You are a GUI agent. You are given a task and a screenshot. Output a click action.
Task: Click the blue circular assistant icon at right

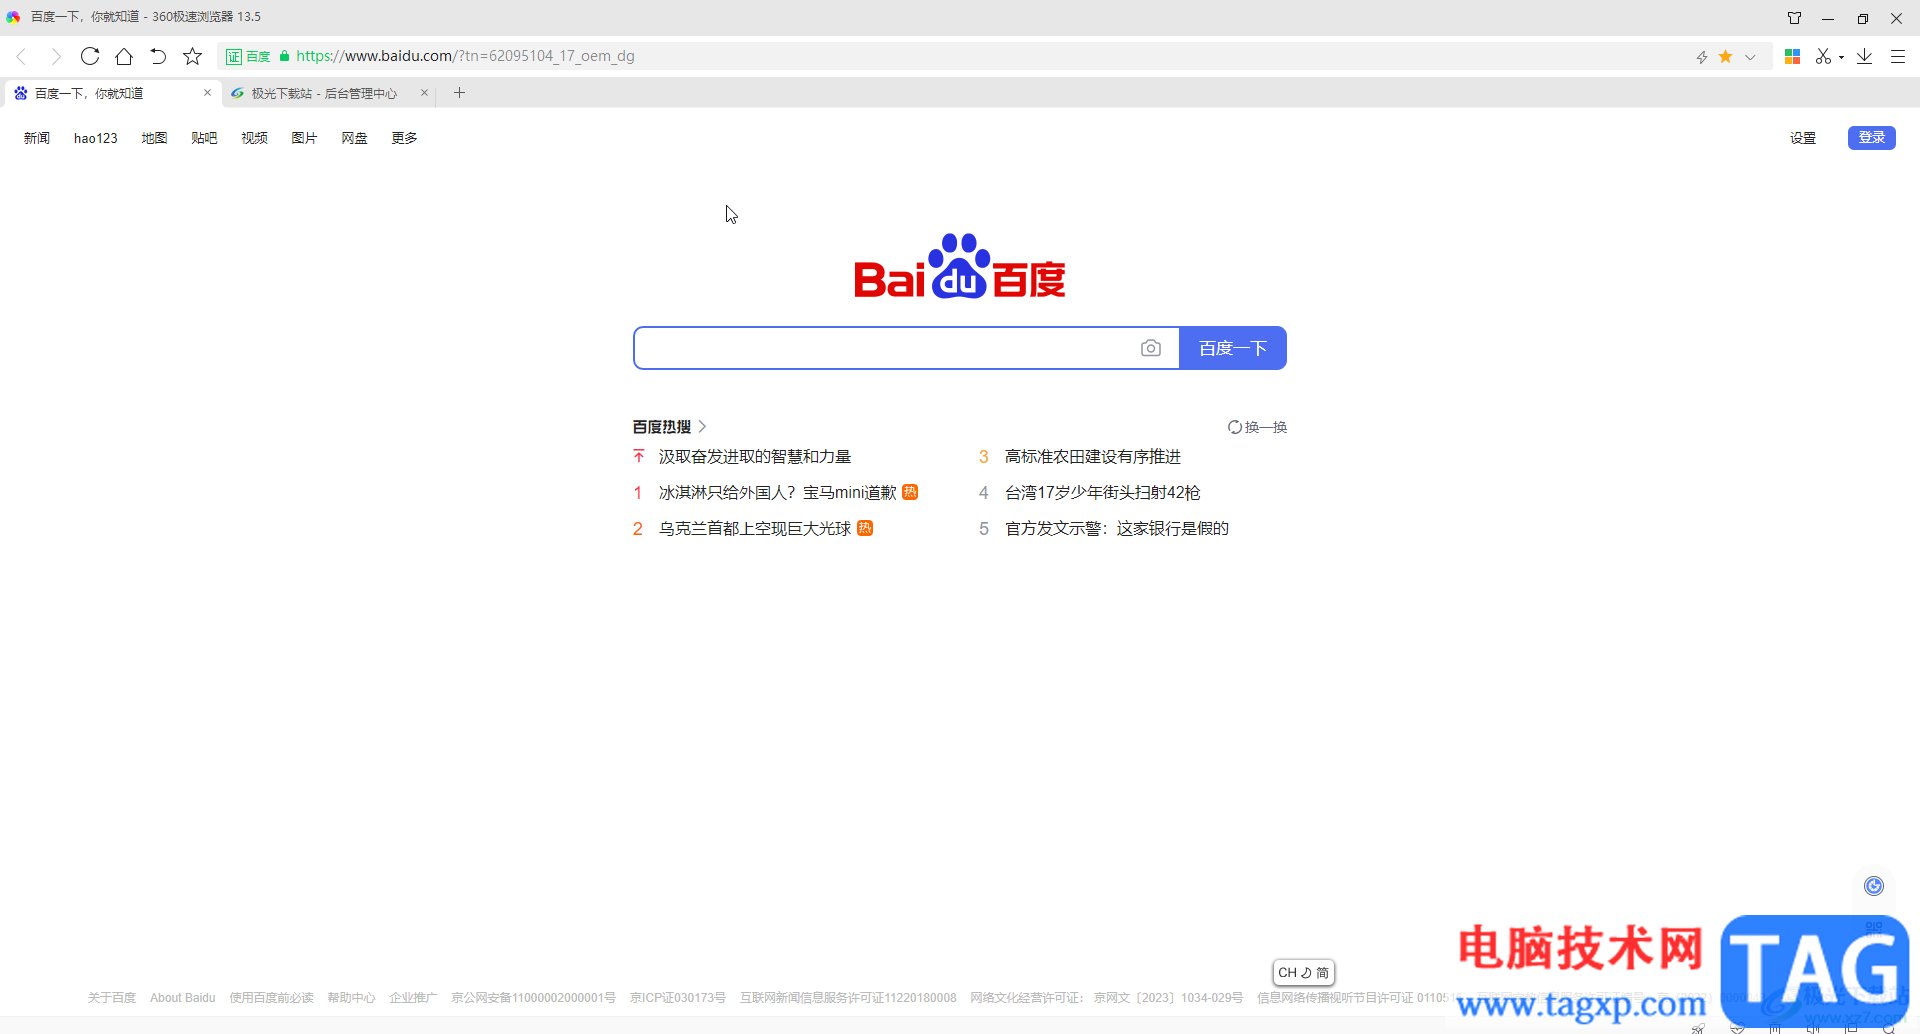(1874, 886)
